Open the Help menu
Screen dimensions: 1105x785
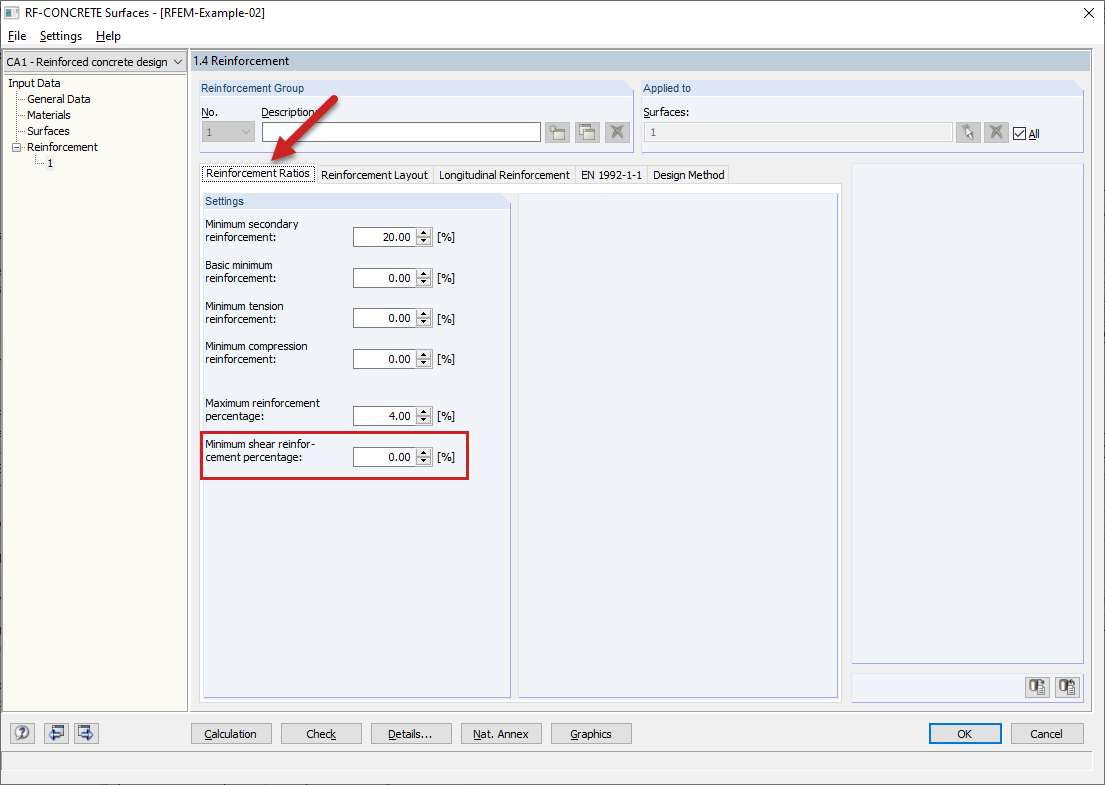pos(108,36)
